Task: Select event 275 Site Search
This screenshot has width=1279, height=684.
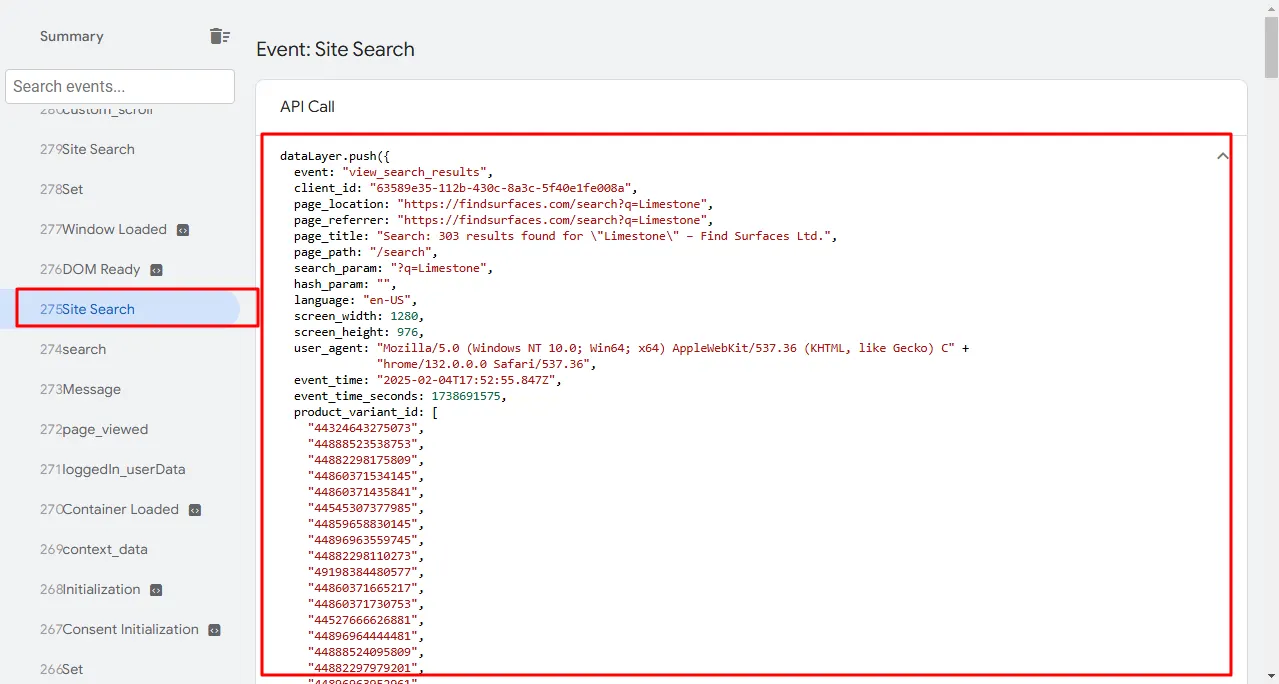Action: (120, 309)
